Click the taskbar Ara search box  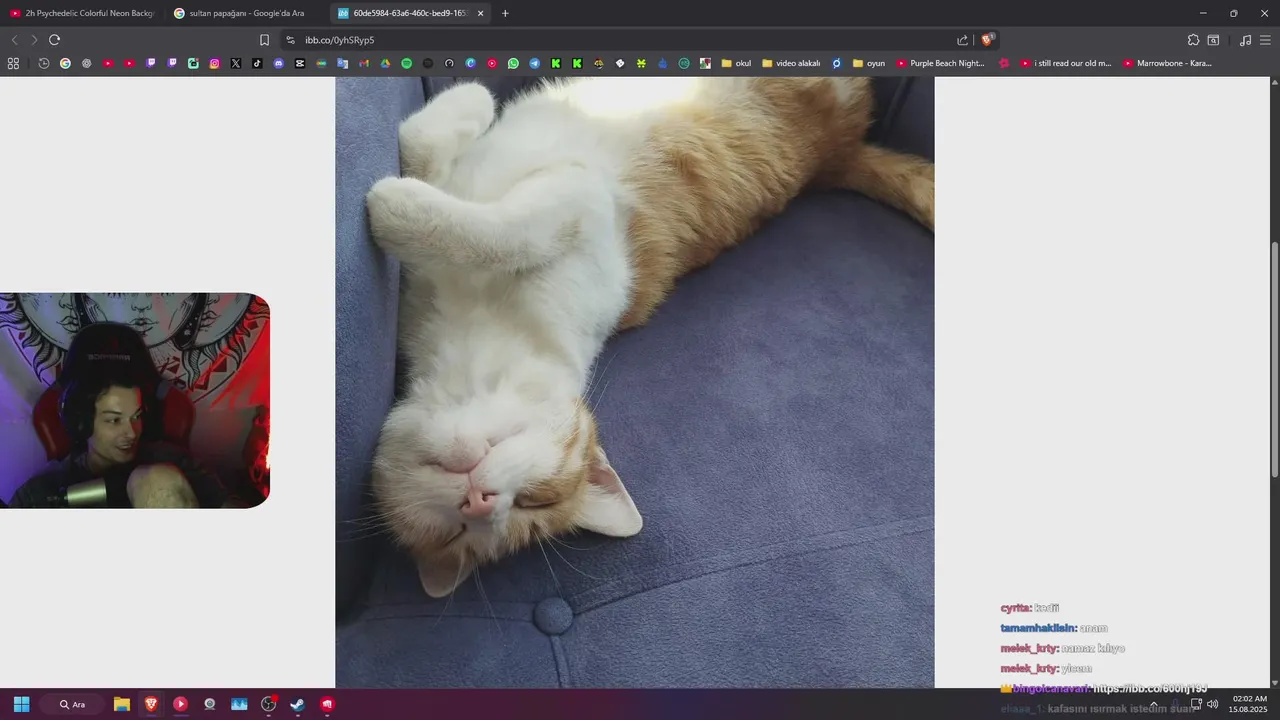coord(73,704)
